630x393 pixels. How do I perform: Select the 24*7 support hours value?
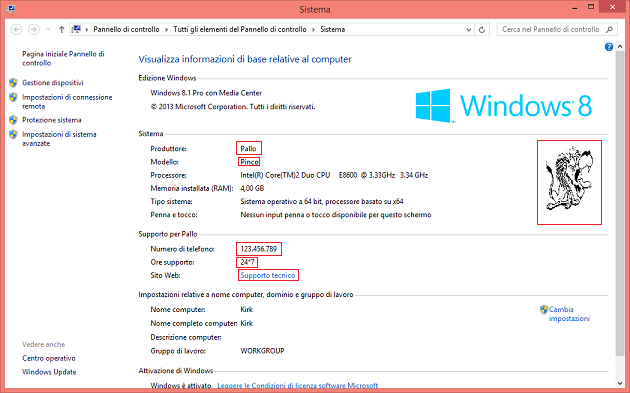[248, 262]
